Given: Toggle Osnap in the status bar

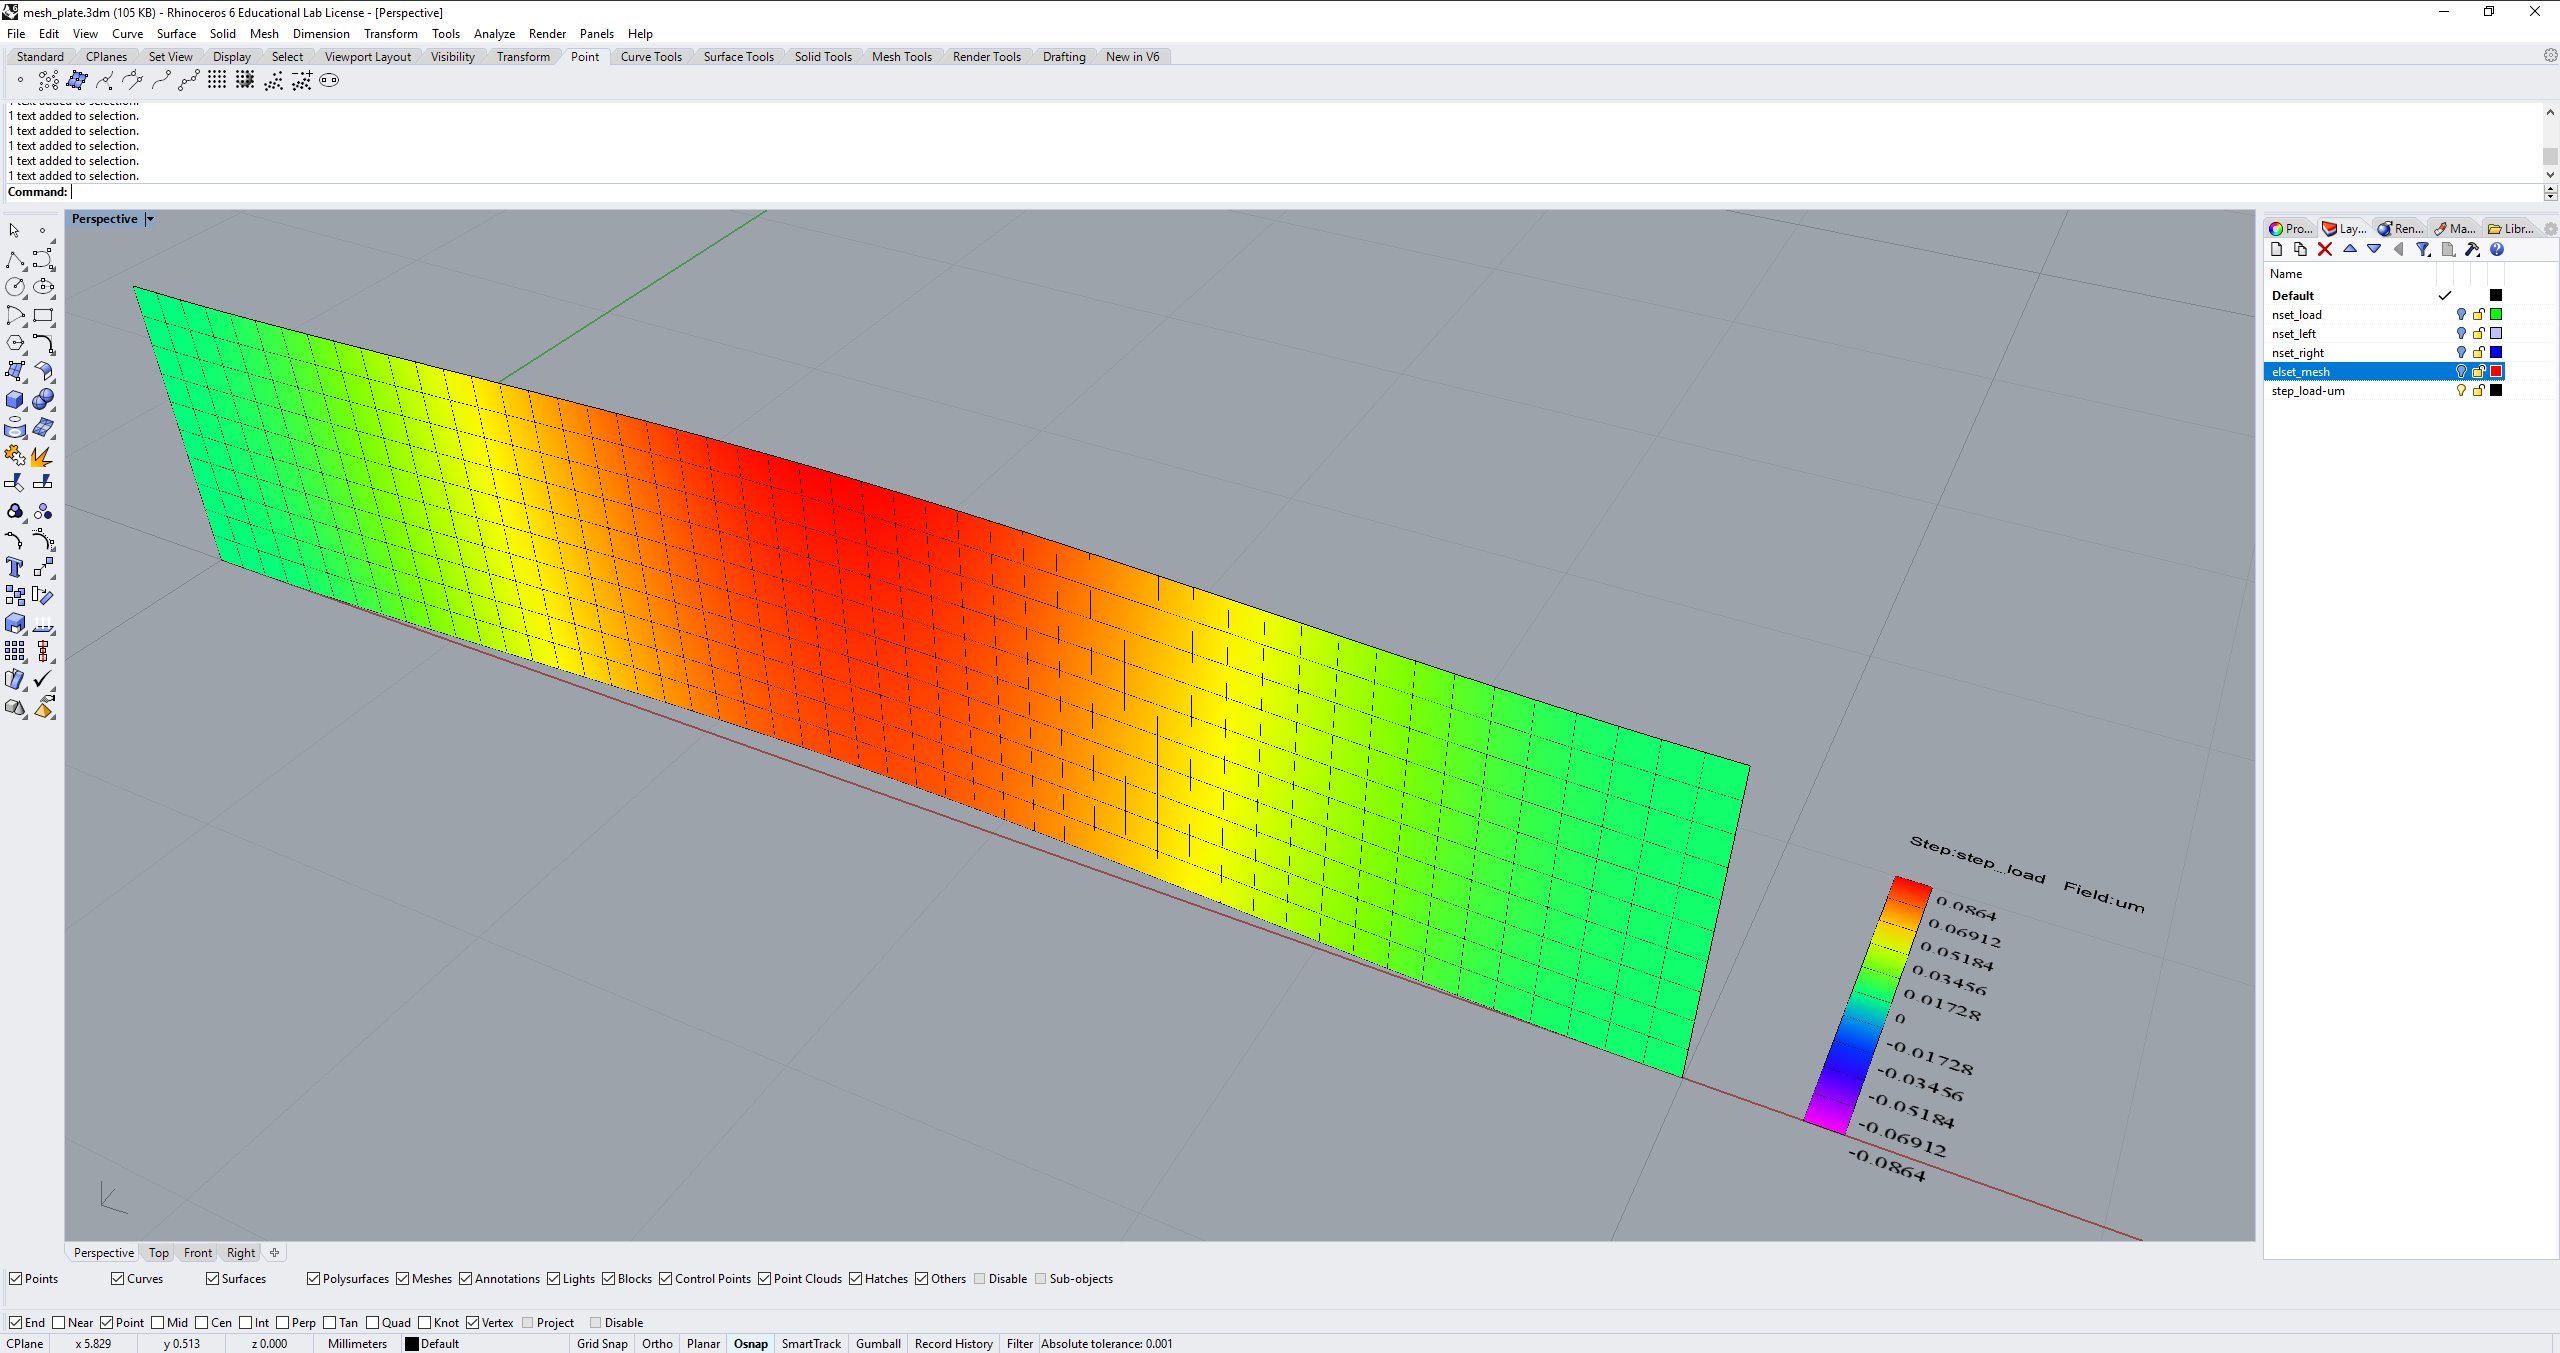Looking at the screenshot, I should [x=749, y=1343].
